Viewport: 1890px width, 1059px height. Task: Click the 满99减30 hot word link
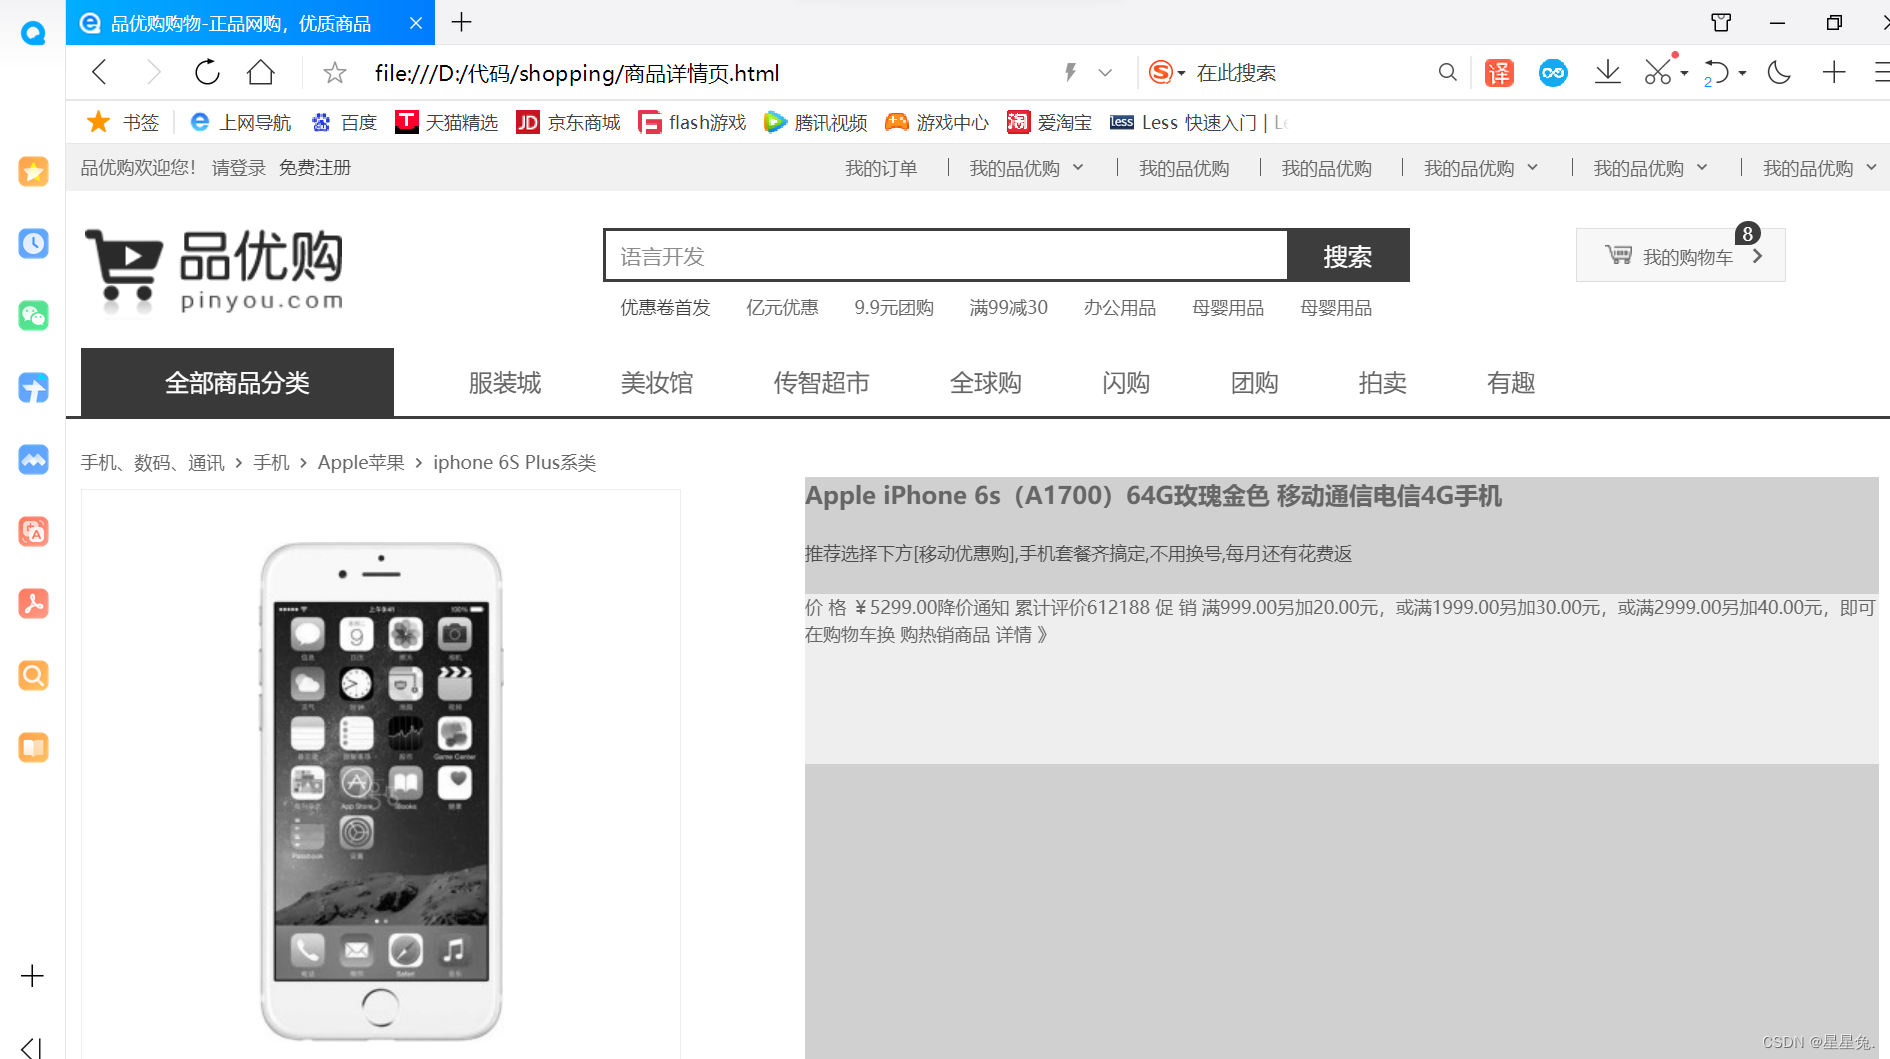(1009, 308)
